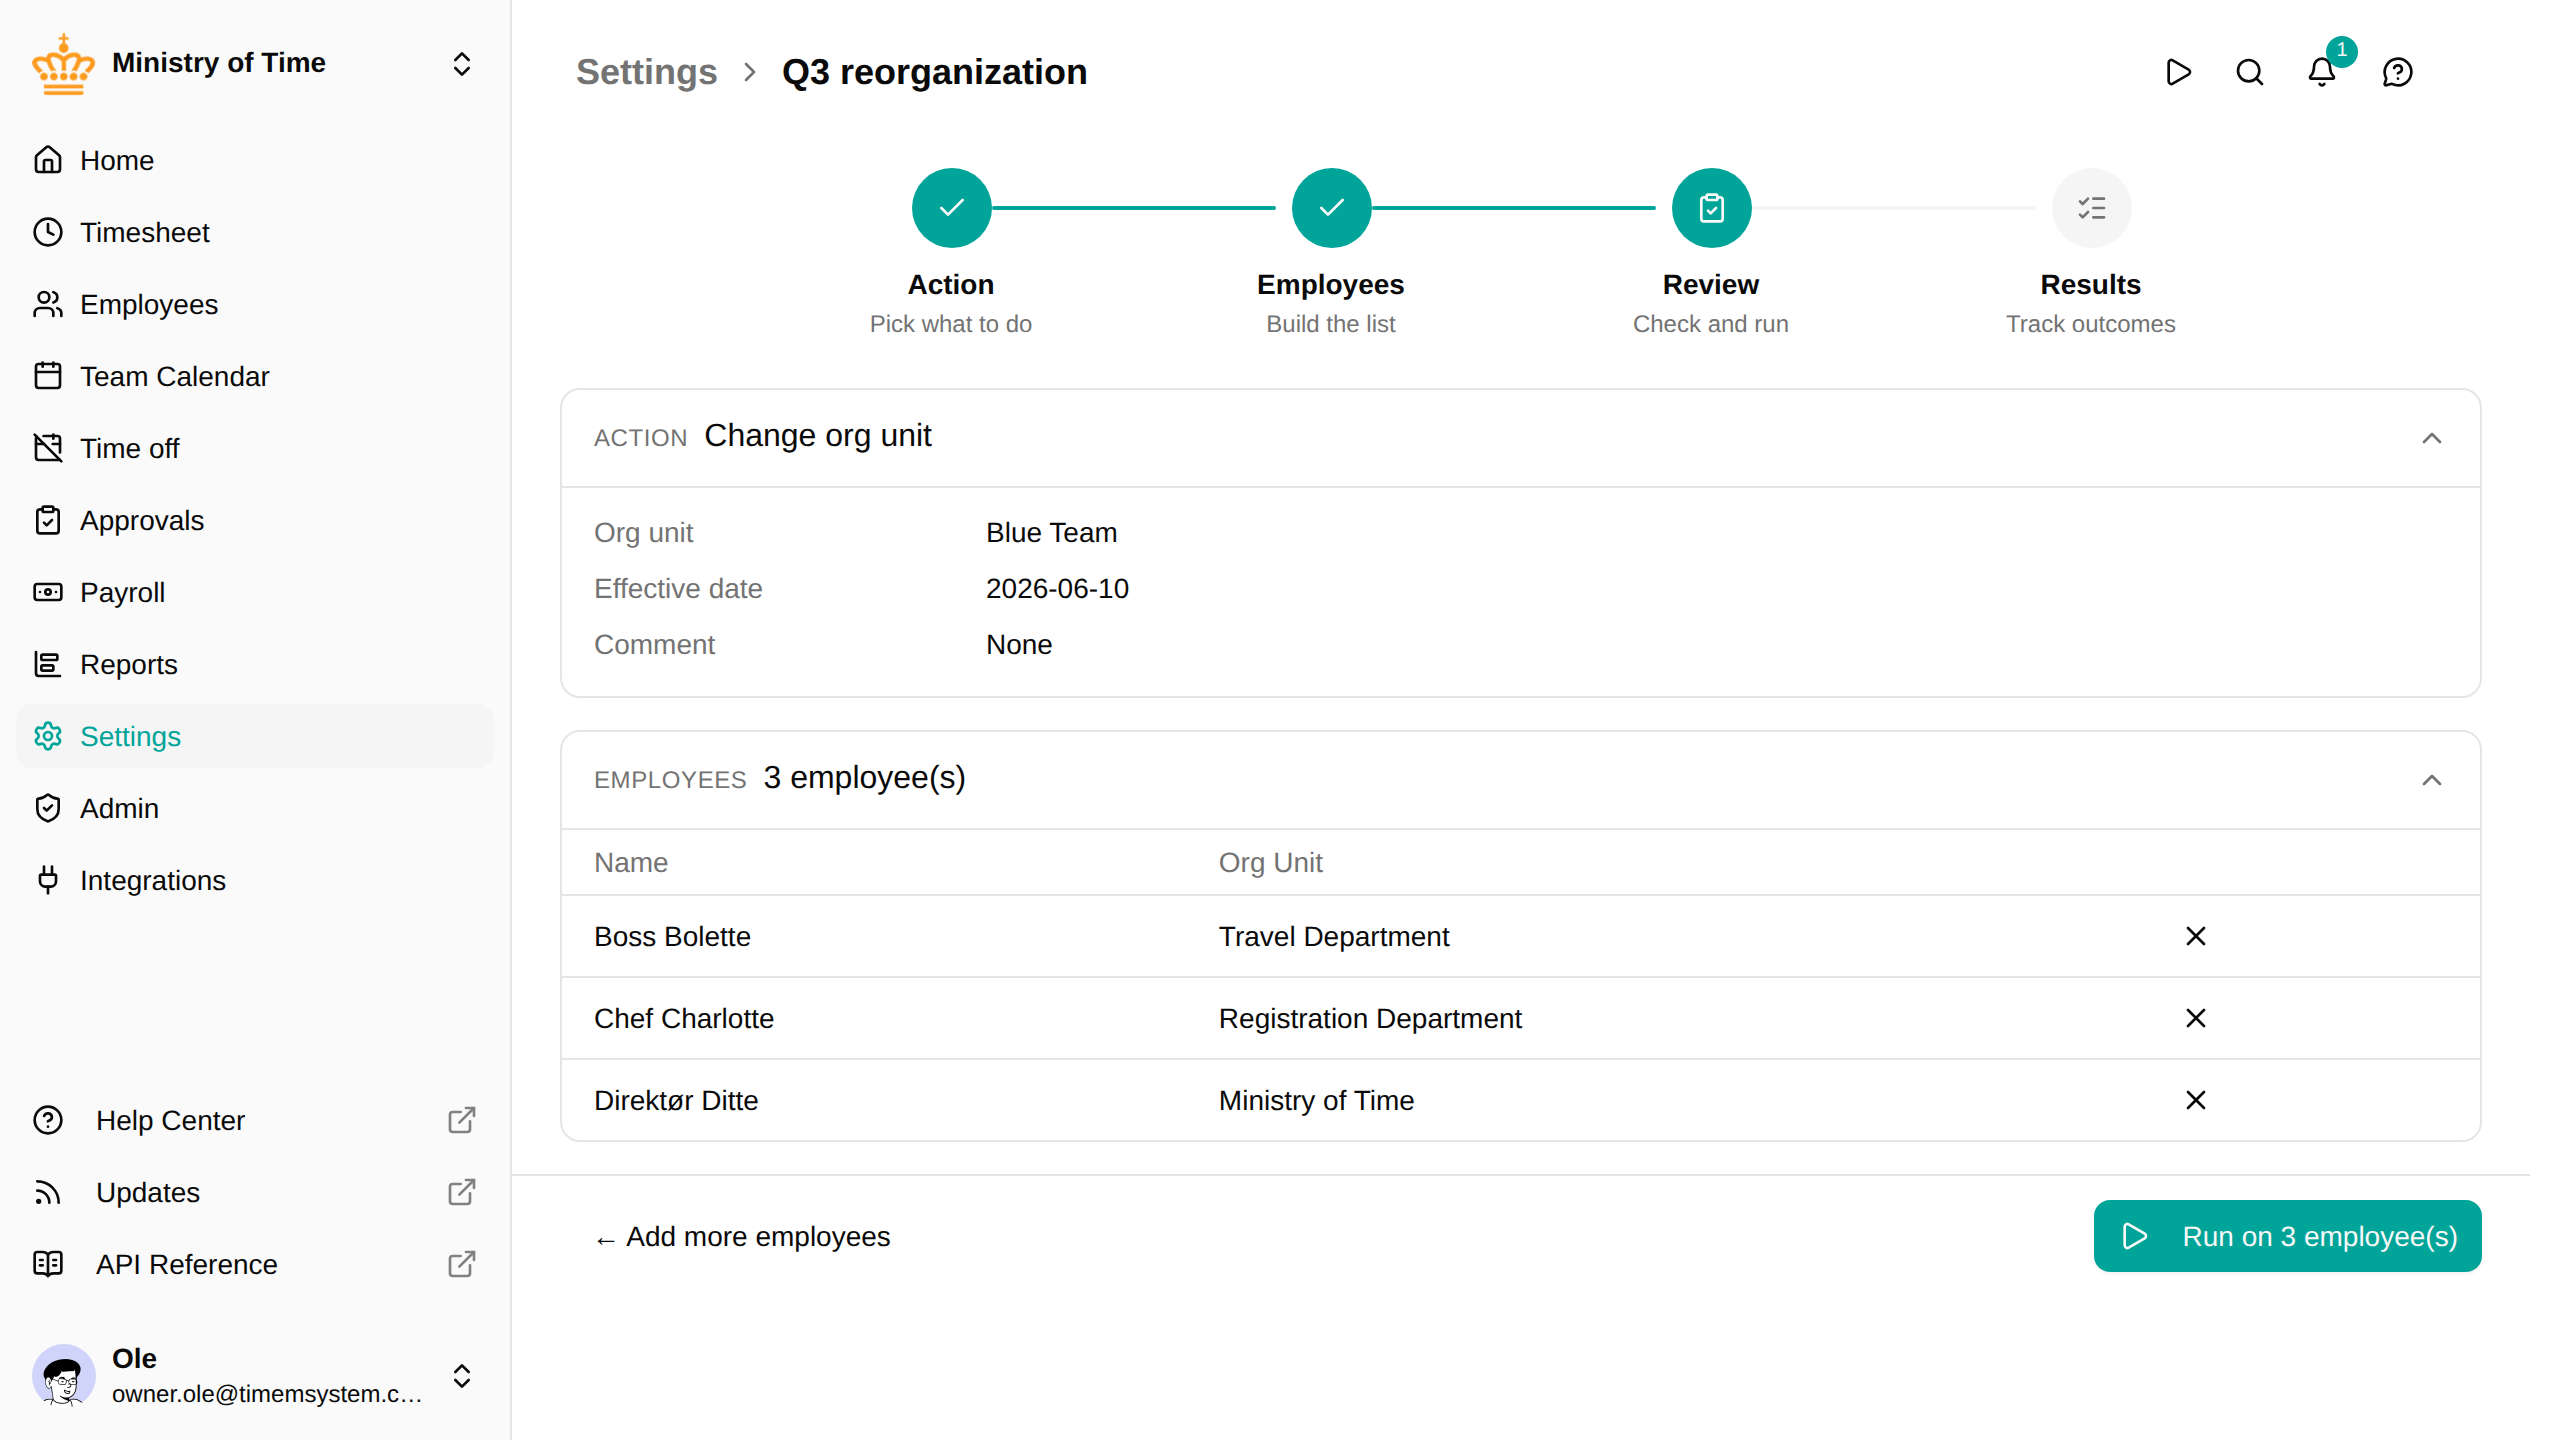The image size is (2560, 1440).
Task: Click the Settings breadcrumb link
Action: 646,72
